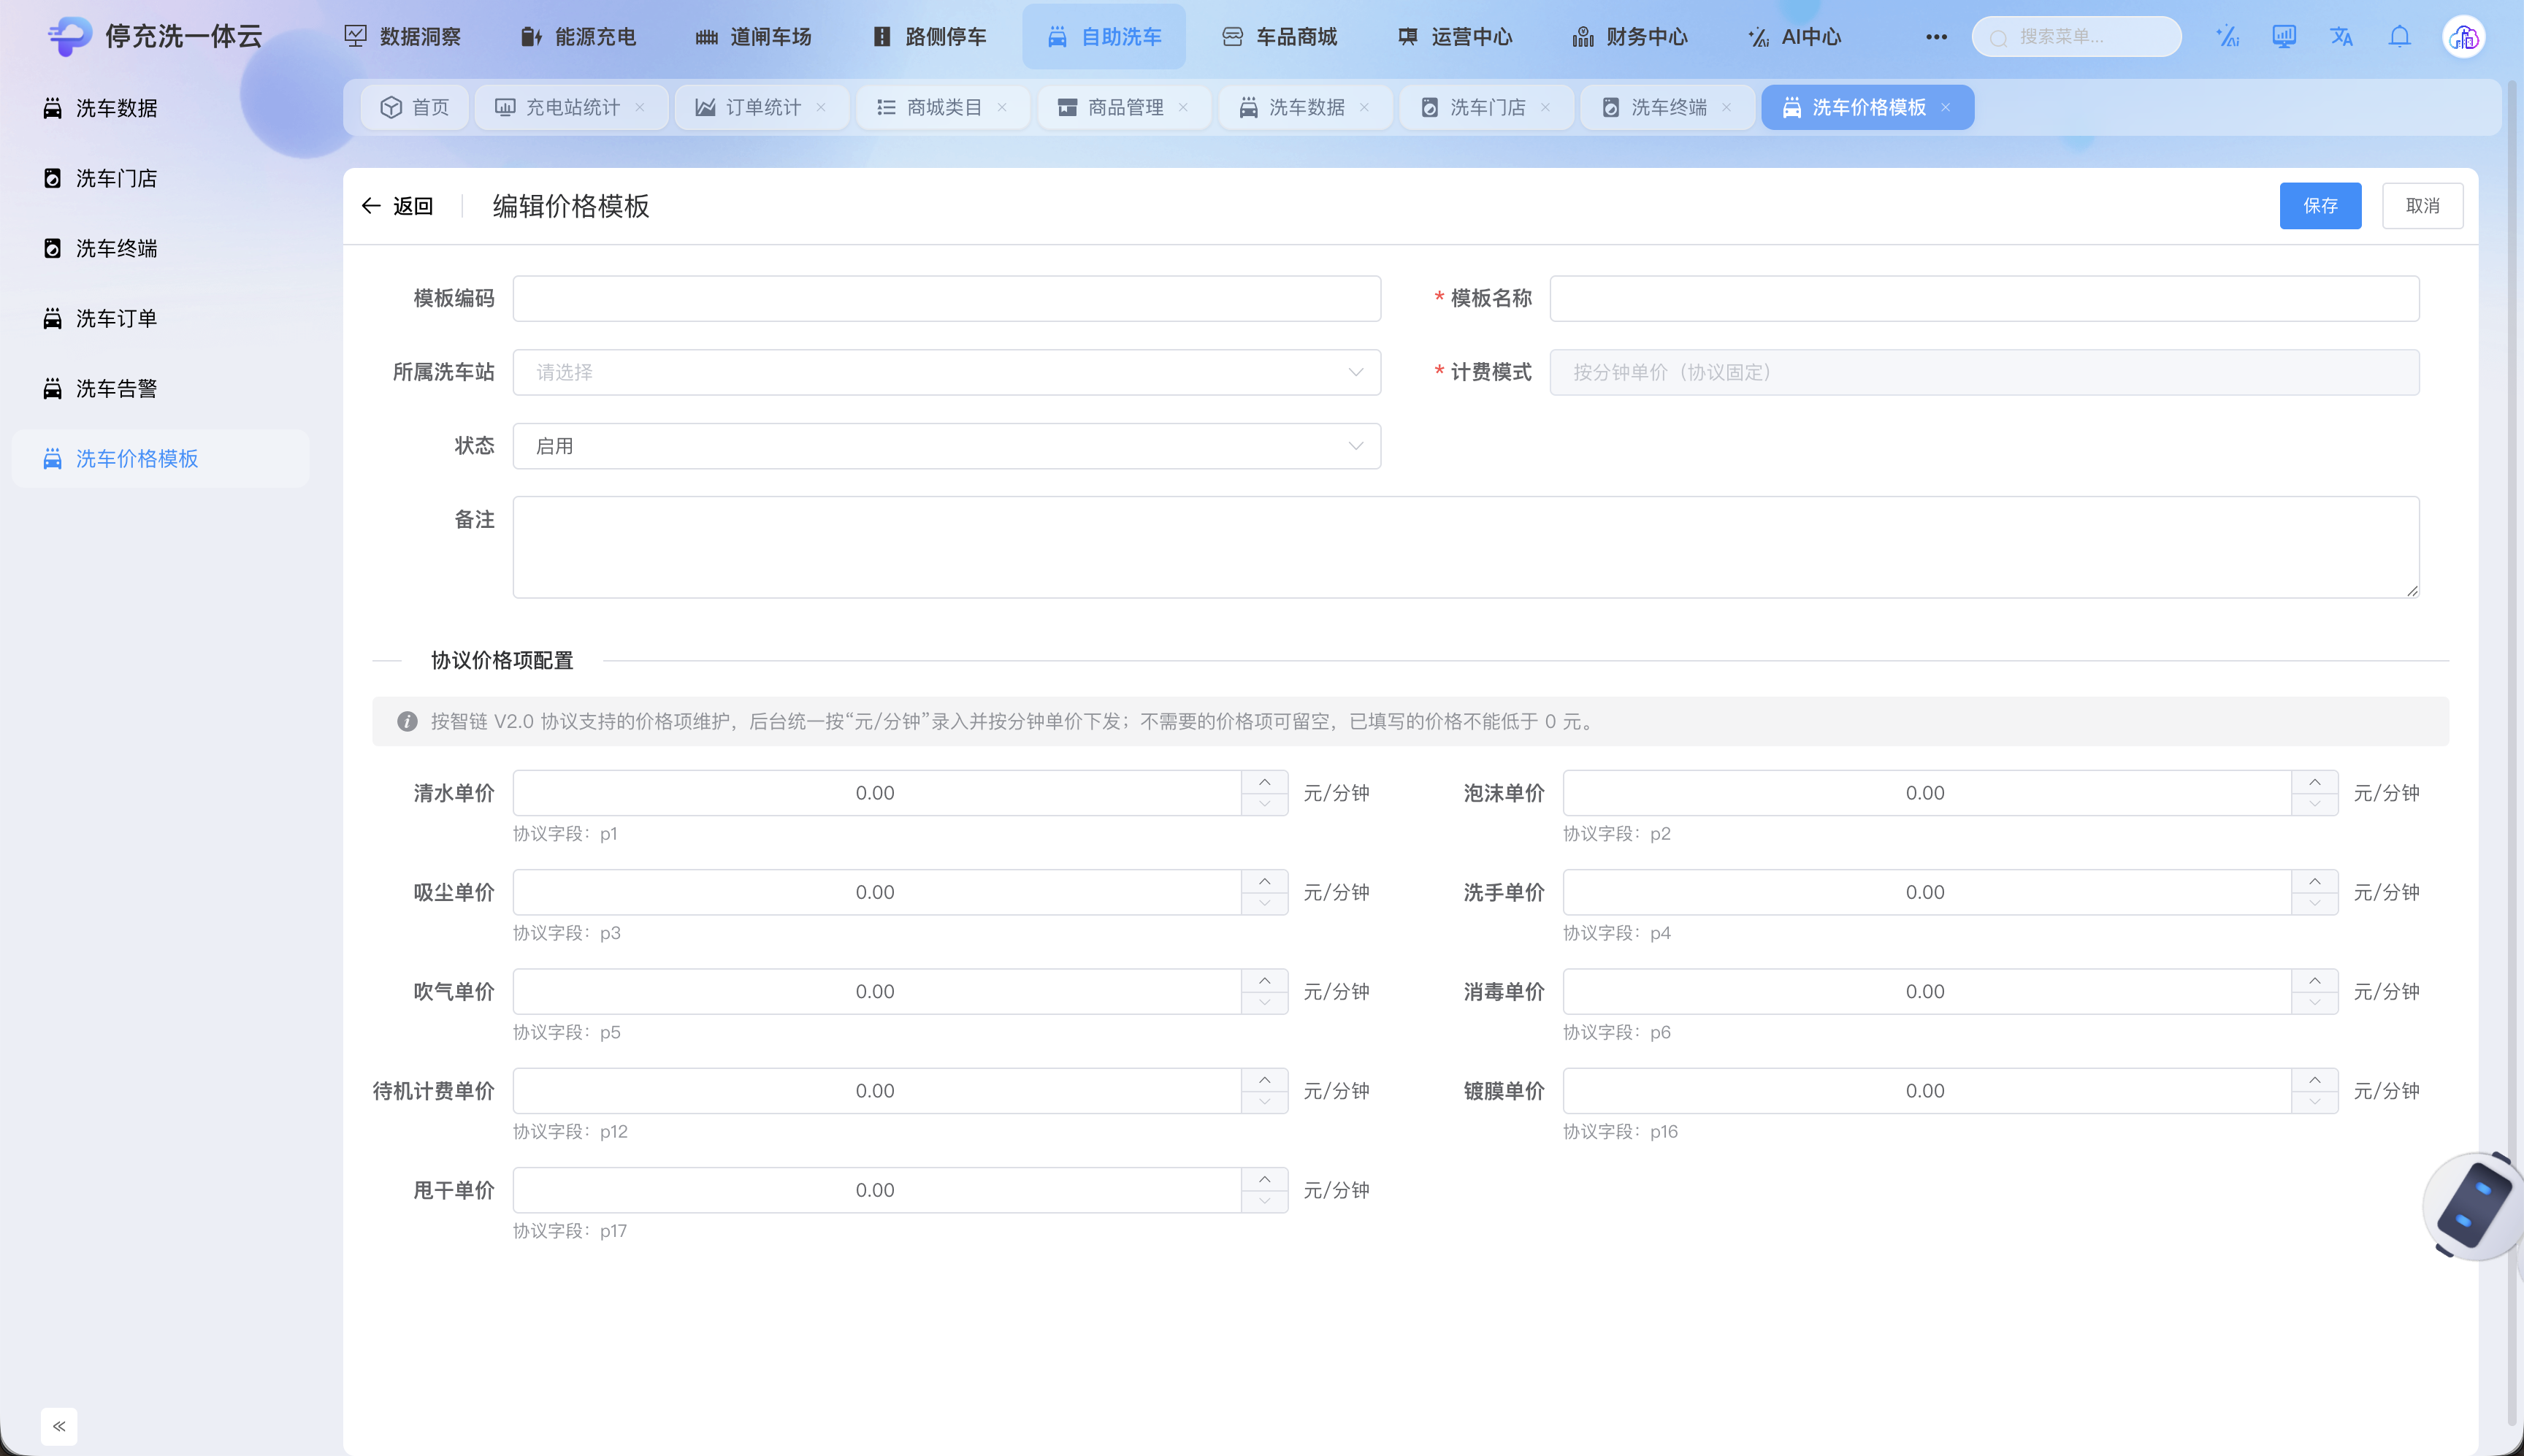Click the user avatar icon

point(2464,37)
